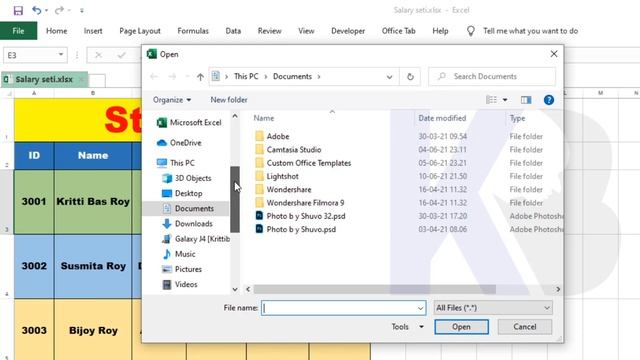
Task: Click the up one level arrow
Action: [200, 77]
